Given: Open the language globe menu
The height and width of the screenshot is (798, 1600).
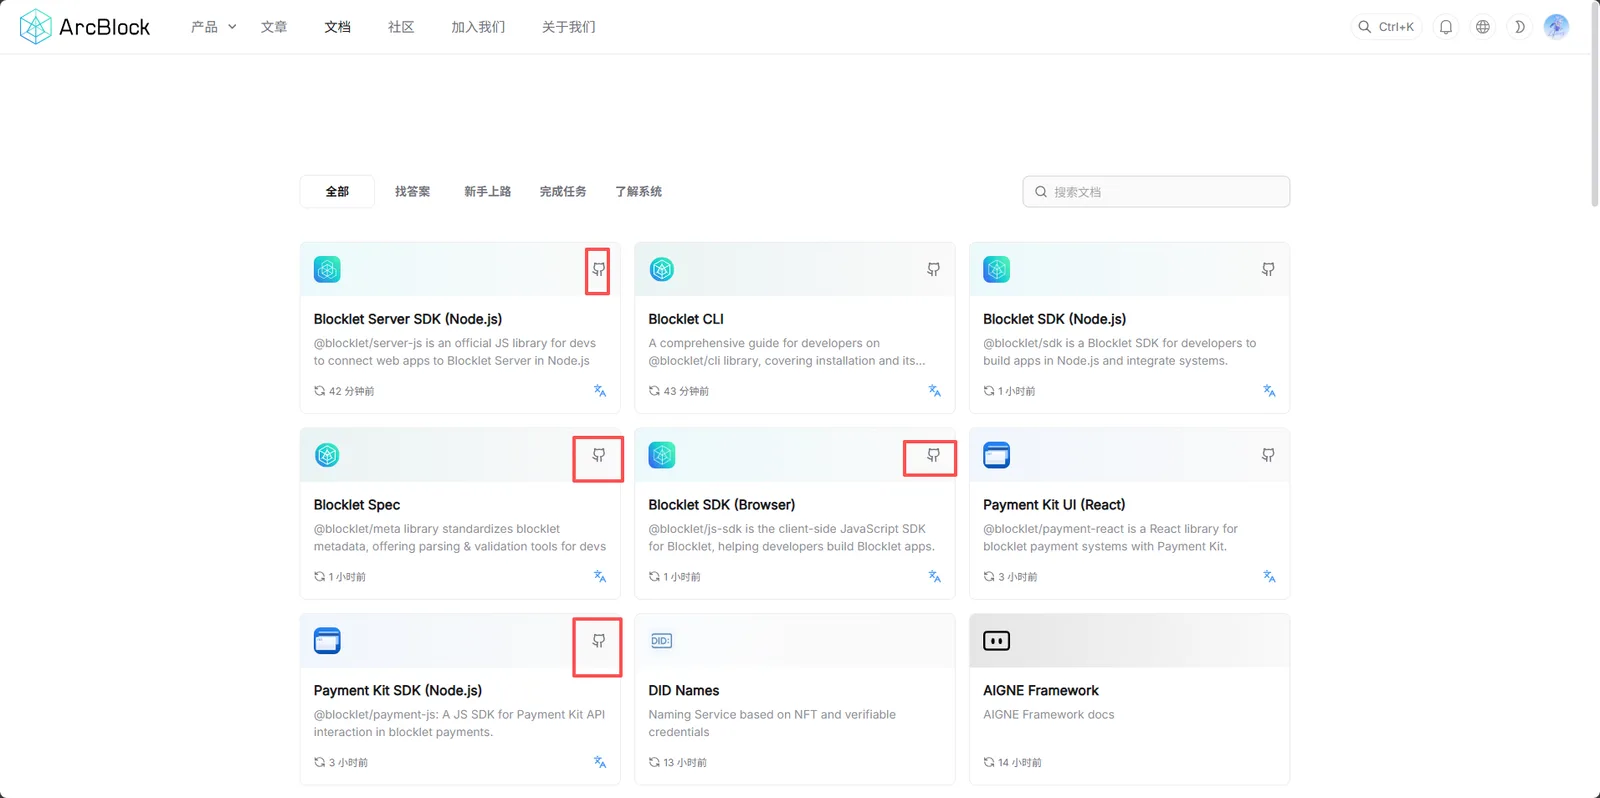Looking at the screenshot, I should (1483, 27).
